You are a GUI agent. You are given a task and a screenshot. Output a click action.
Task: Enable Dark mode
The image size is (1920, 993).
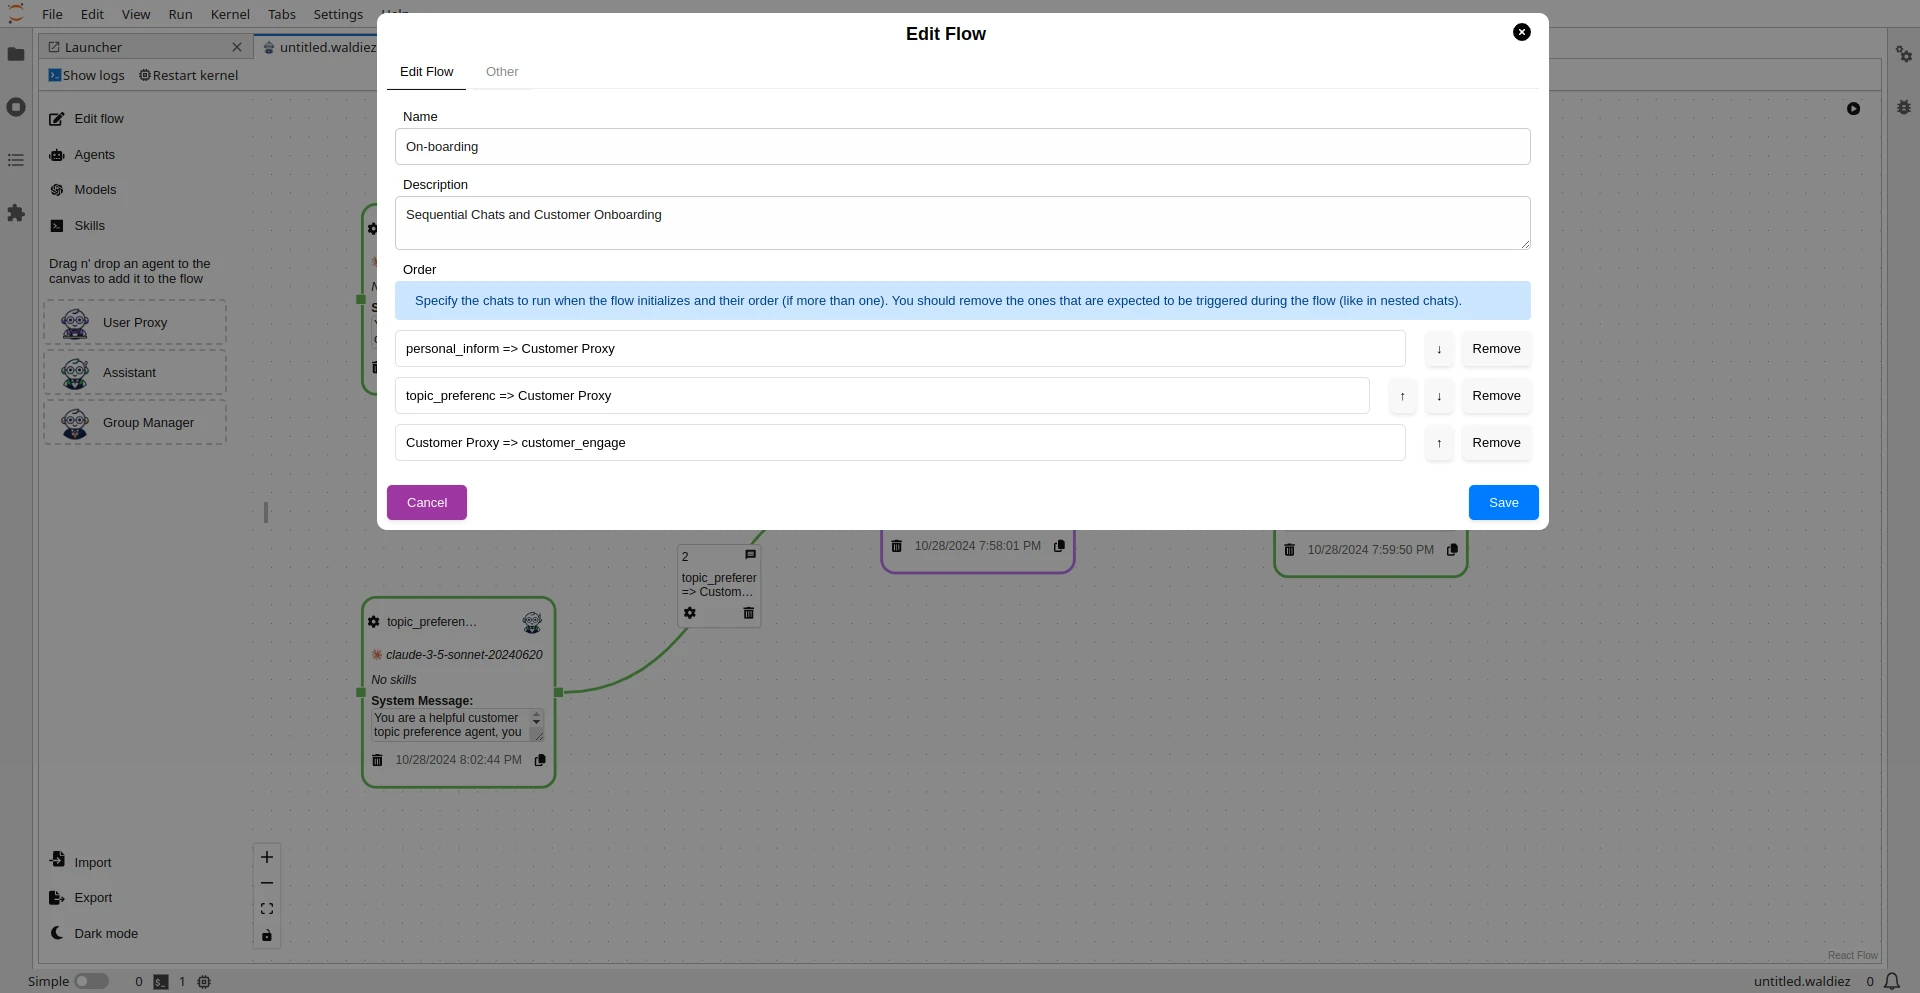[x=106, y=933]
